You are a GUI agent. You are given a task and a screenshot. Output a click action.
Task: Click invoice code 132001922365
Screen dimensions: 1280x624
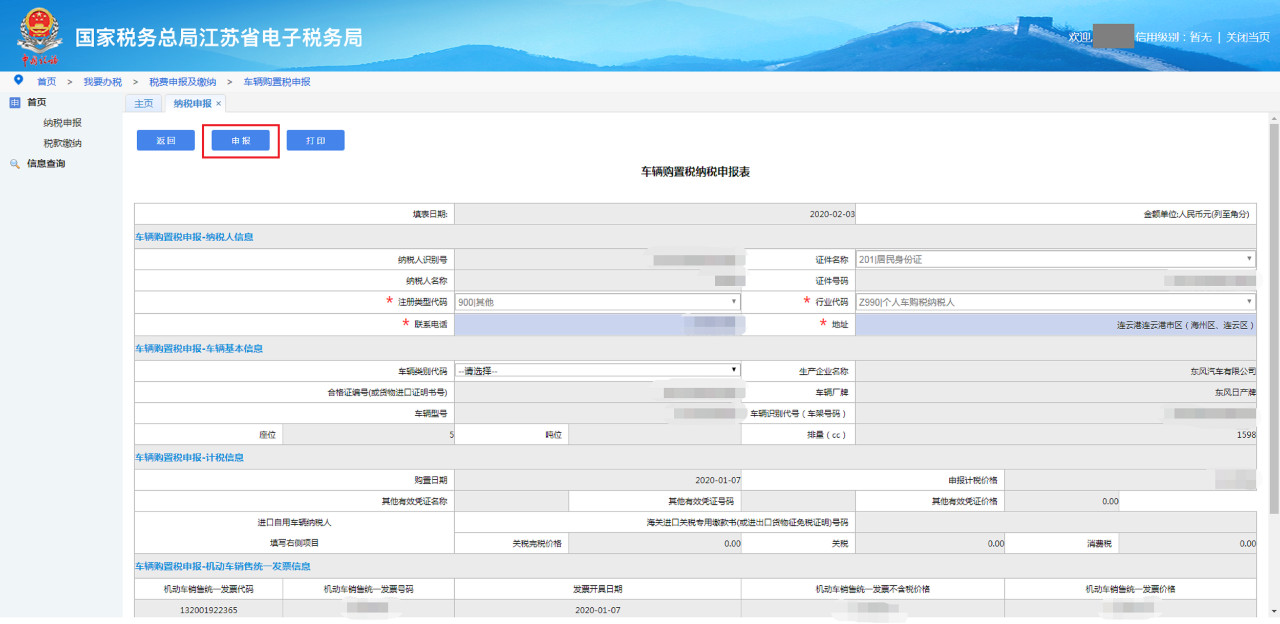pos(208,609)
